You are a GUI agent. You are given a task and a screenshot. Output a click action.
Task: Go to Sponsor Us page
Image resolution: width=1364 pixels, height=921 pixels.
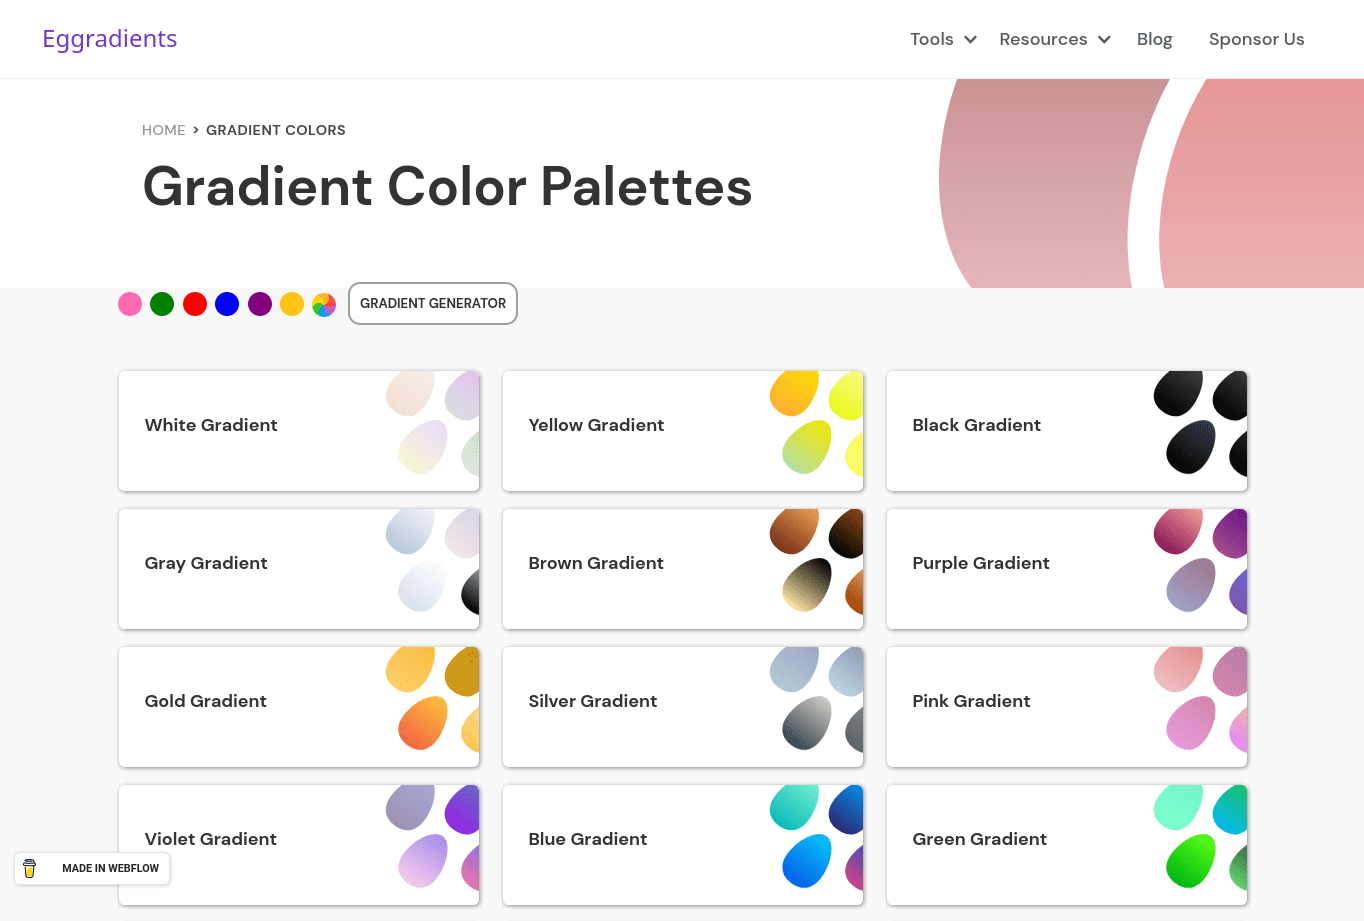pyautogui.click(x=1256, y=39)
